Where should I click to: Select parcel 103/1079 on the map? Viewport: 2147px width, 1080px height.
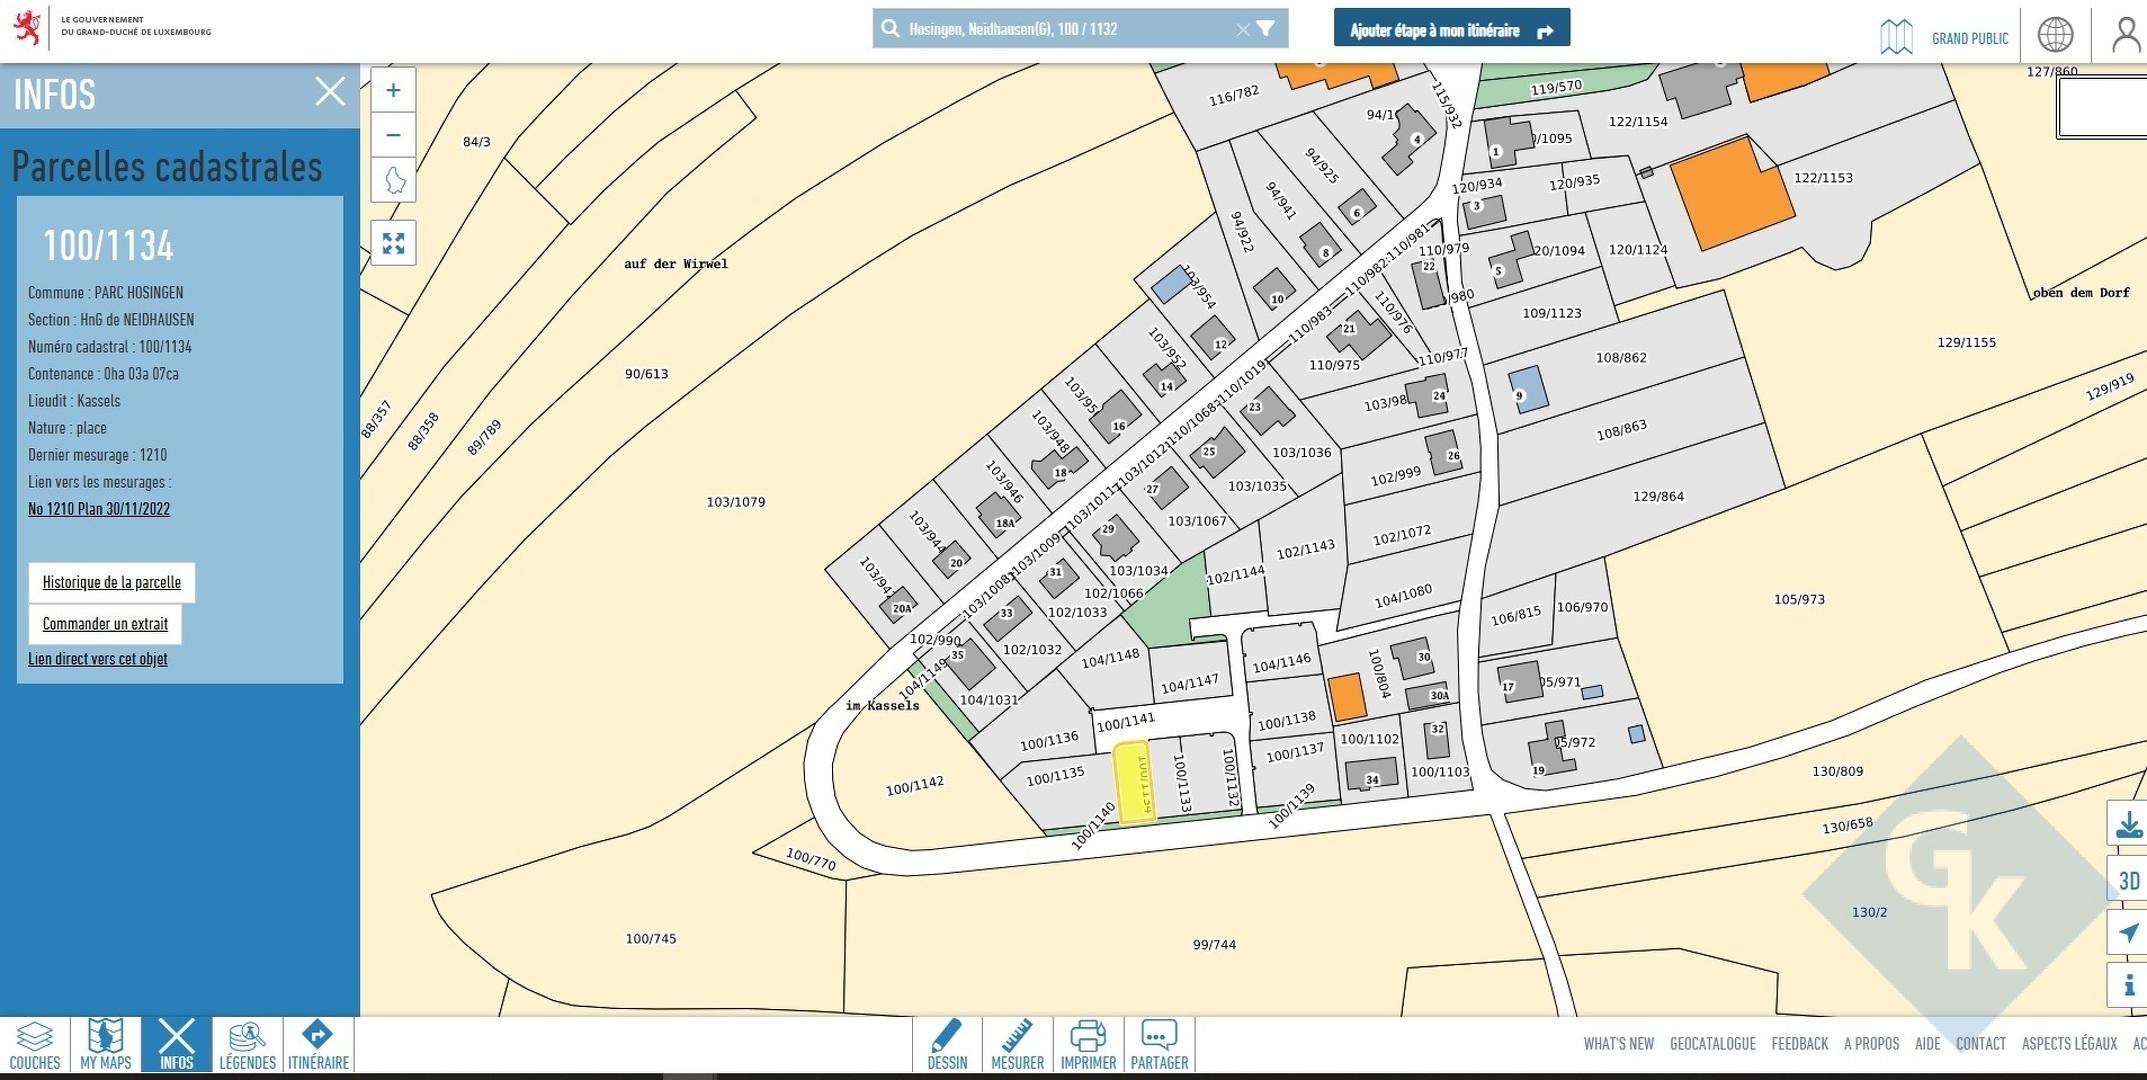(x=735, y=502)
